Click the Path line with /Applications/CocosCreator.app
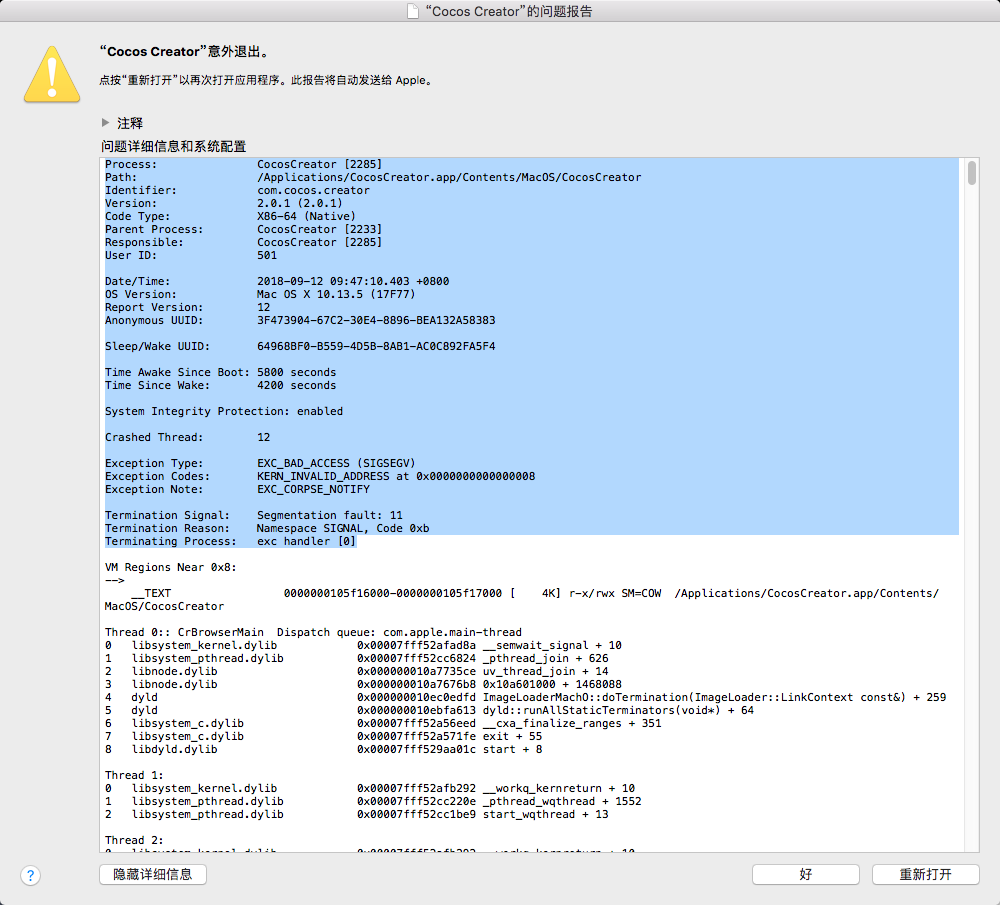 pos(373,177)
